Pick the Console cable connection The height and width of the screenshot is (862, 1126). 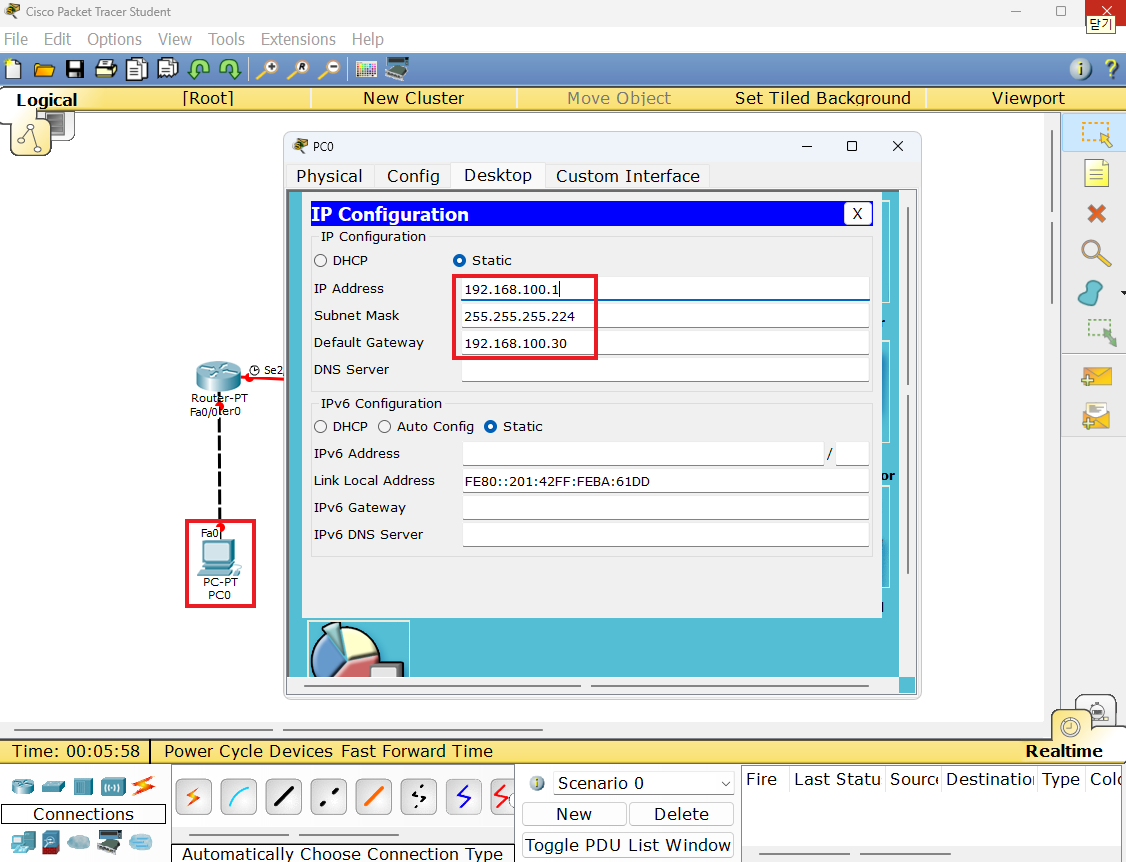(x=238, y=797)
